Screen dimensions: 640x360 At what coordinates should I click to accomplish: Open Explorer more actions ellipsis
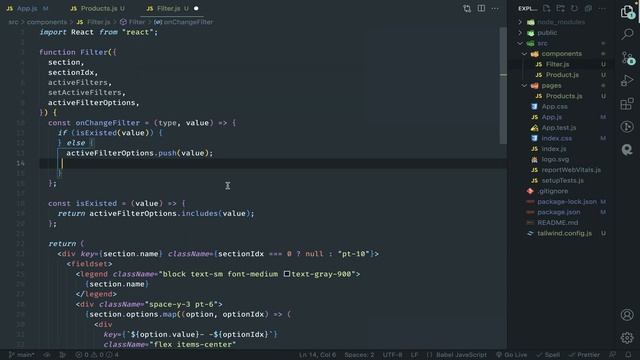pyautogui.click(x=602, y=9)
